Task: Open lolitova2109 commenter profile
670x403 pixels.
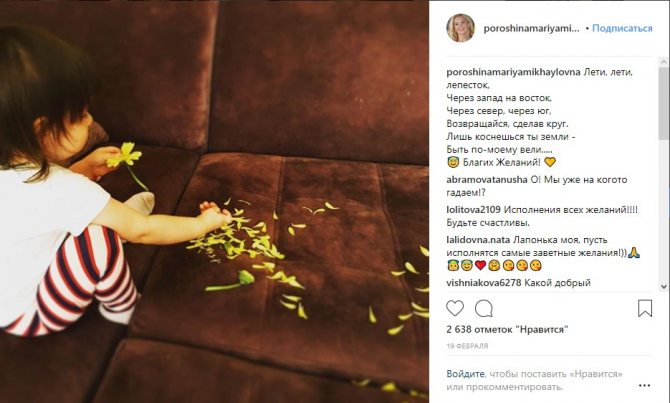Action: point(473,210)
